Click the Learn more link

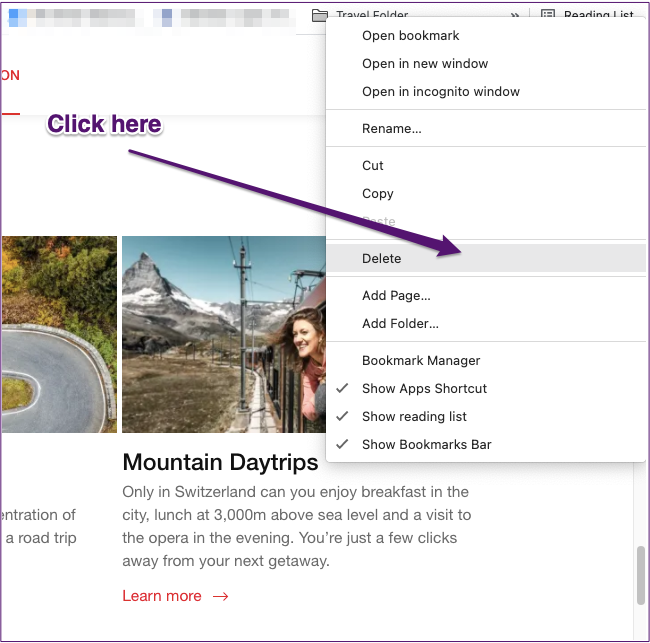(x=162, y=596)
